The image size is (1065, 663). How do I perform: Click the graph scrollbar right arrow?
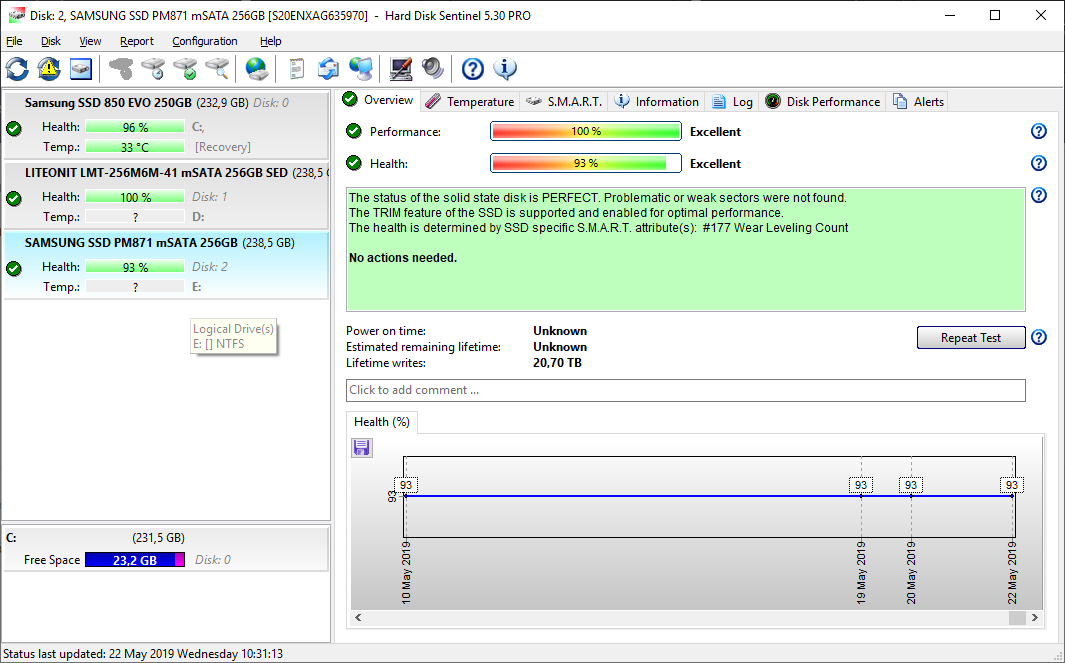point(1034,617)
